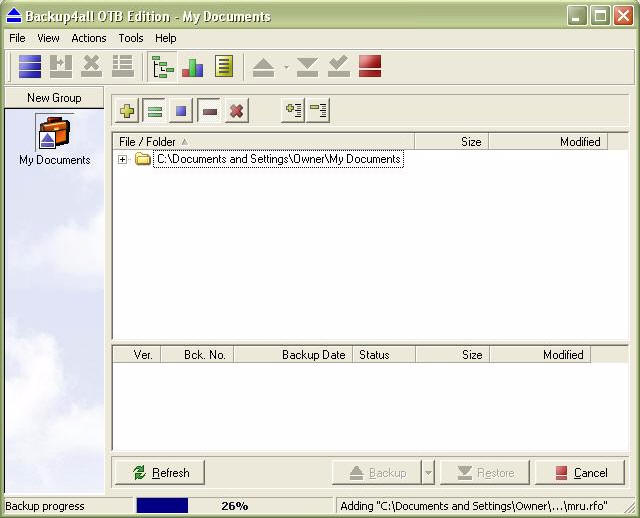Toggle the blue square modified files filter
The width and height of the screenshot is (640, 518).
click(x=181, y=111)
